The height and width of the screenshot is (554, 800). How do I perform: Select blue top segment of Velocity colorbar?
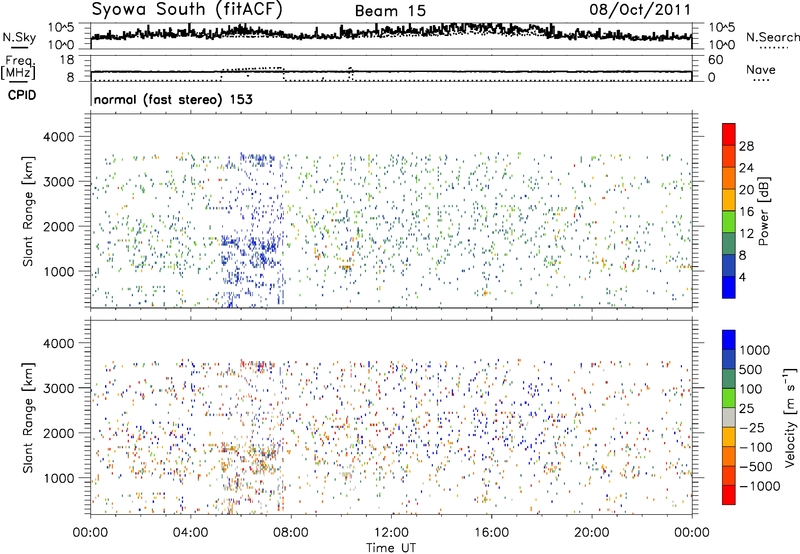729,340
